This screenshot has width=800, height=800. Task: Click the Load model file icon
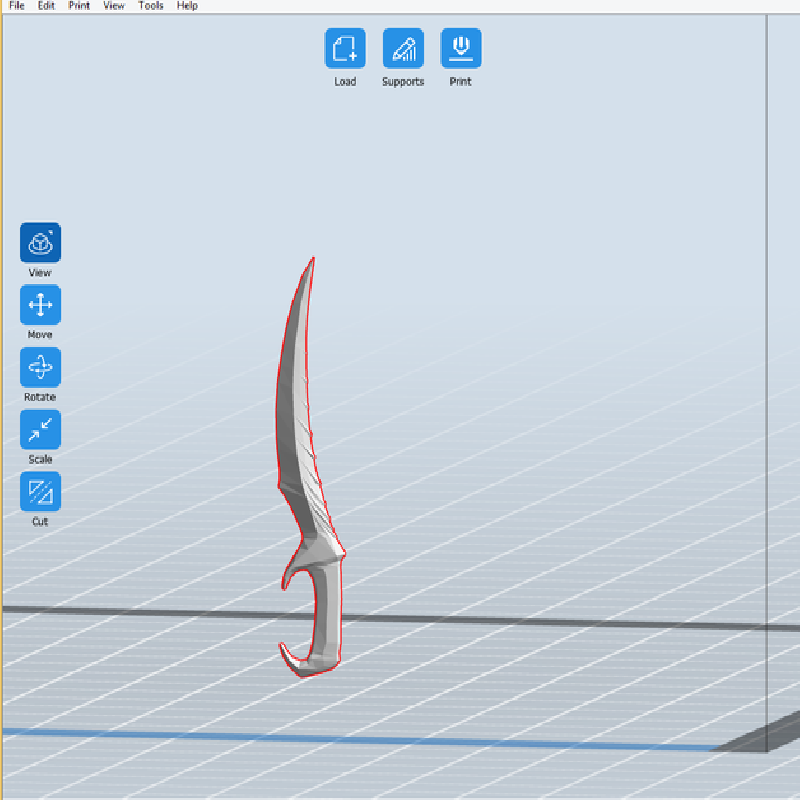[345, 48]
